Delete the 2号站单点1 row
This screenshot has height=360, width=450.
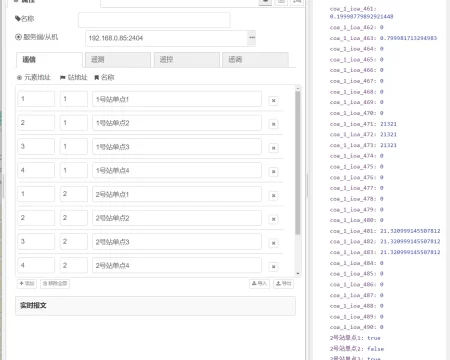pos(273,195)
